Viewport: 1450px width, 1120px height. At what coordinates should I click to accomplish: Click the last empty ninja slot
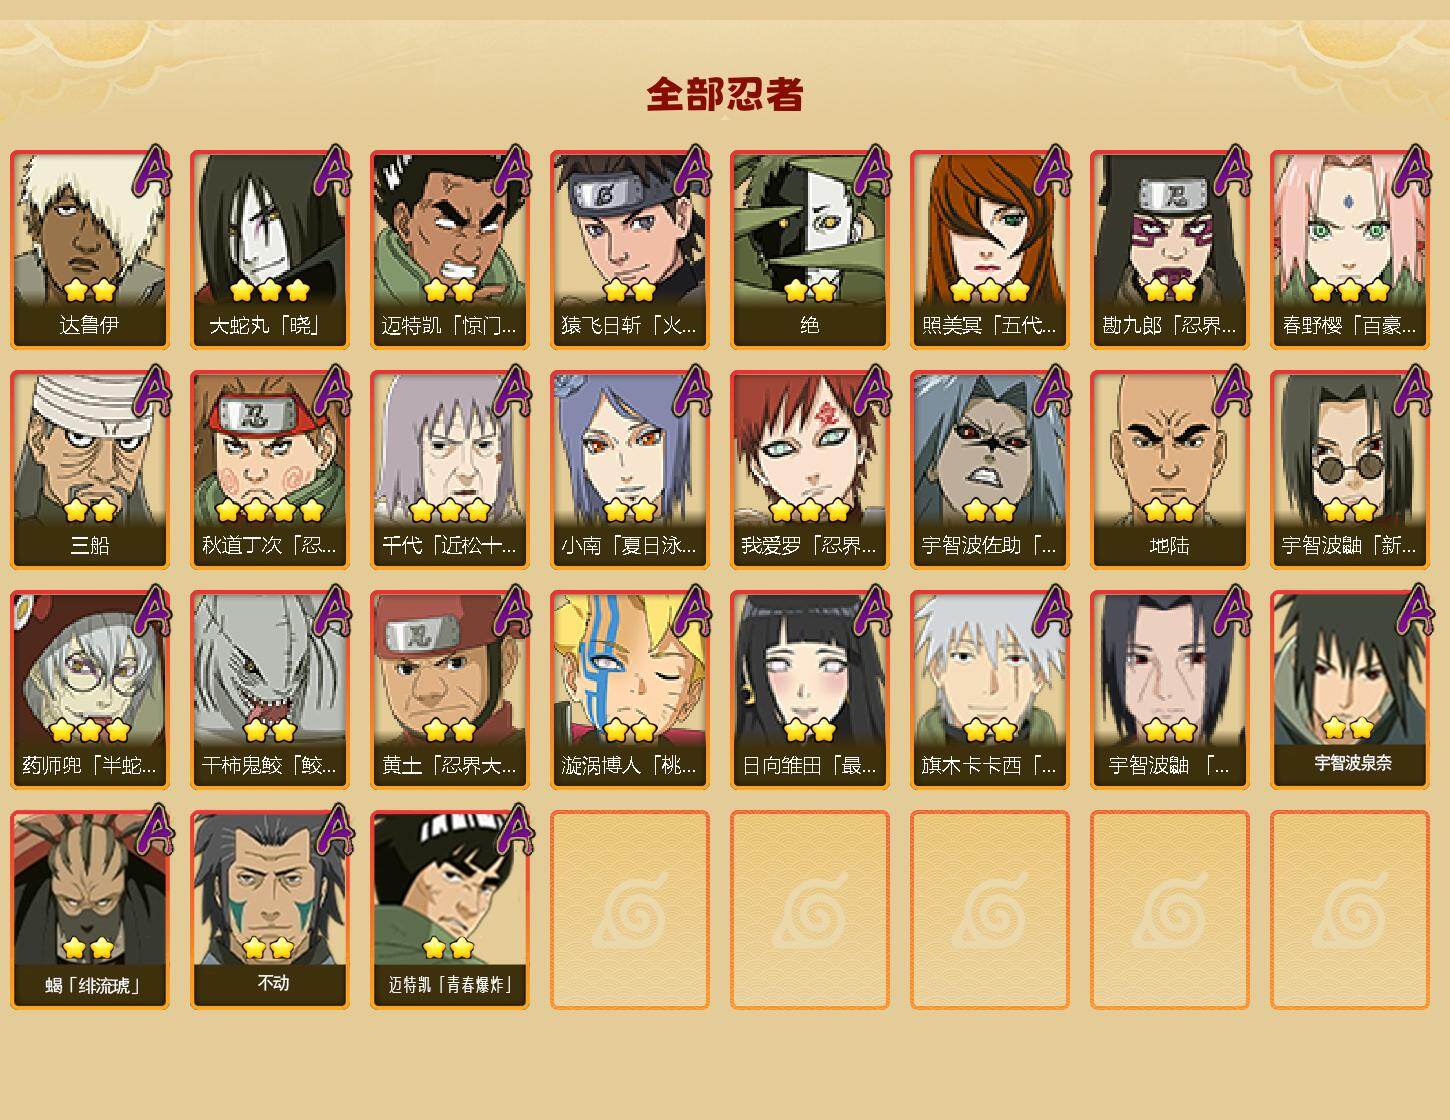coord(1350,910)
